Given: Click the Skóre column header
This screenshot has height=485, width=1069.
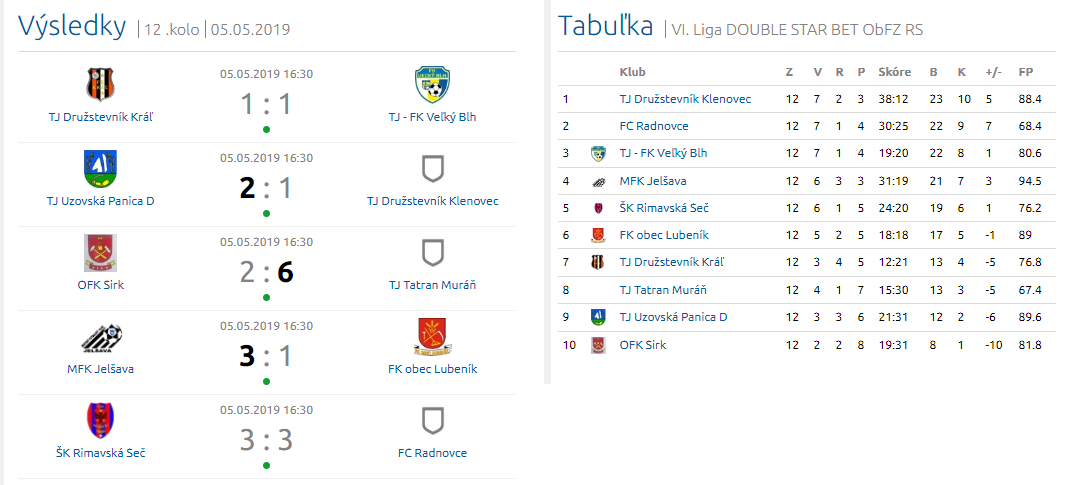Looking at the screenshot, I should click(x=894, y=72).
